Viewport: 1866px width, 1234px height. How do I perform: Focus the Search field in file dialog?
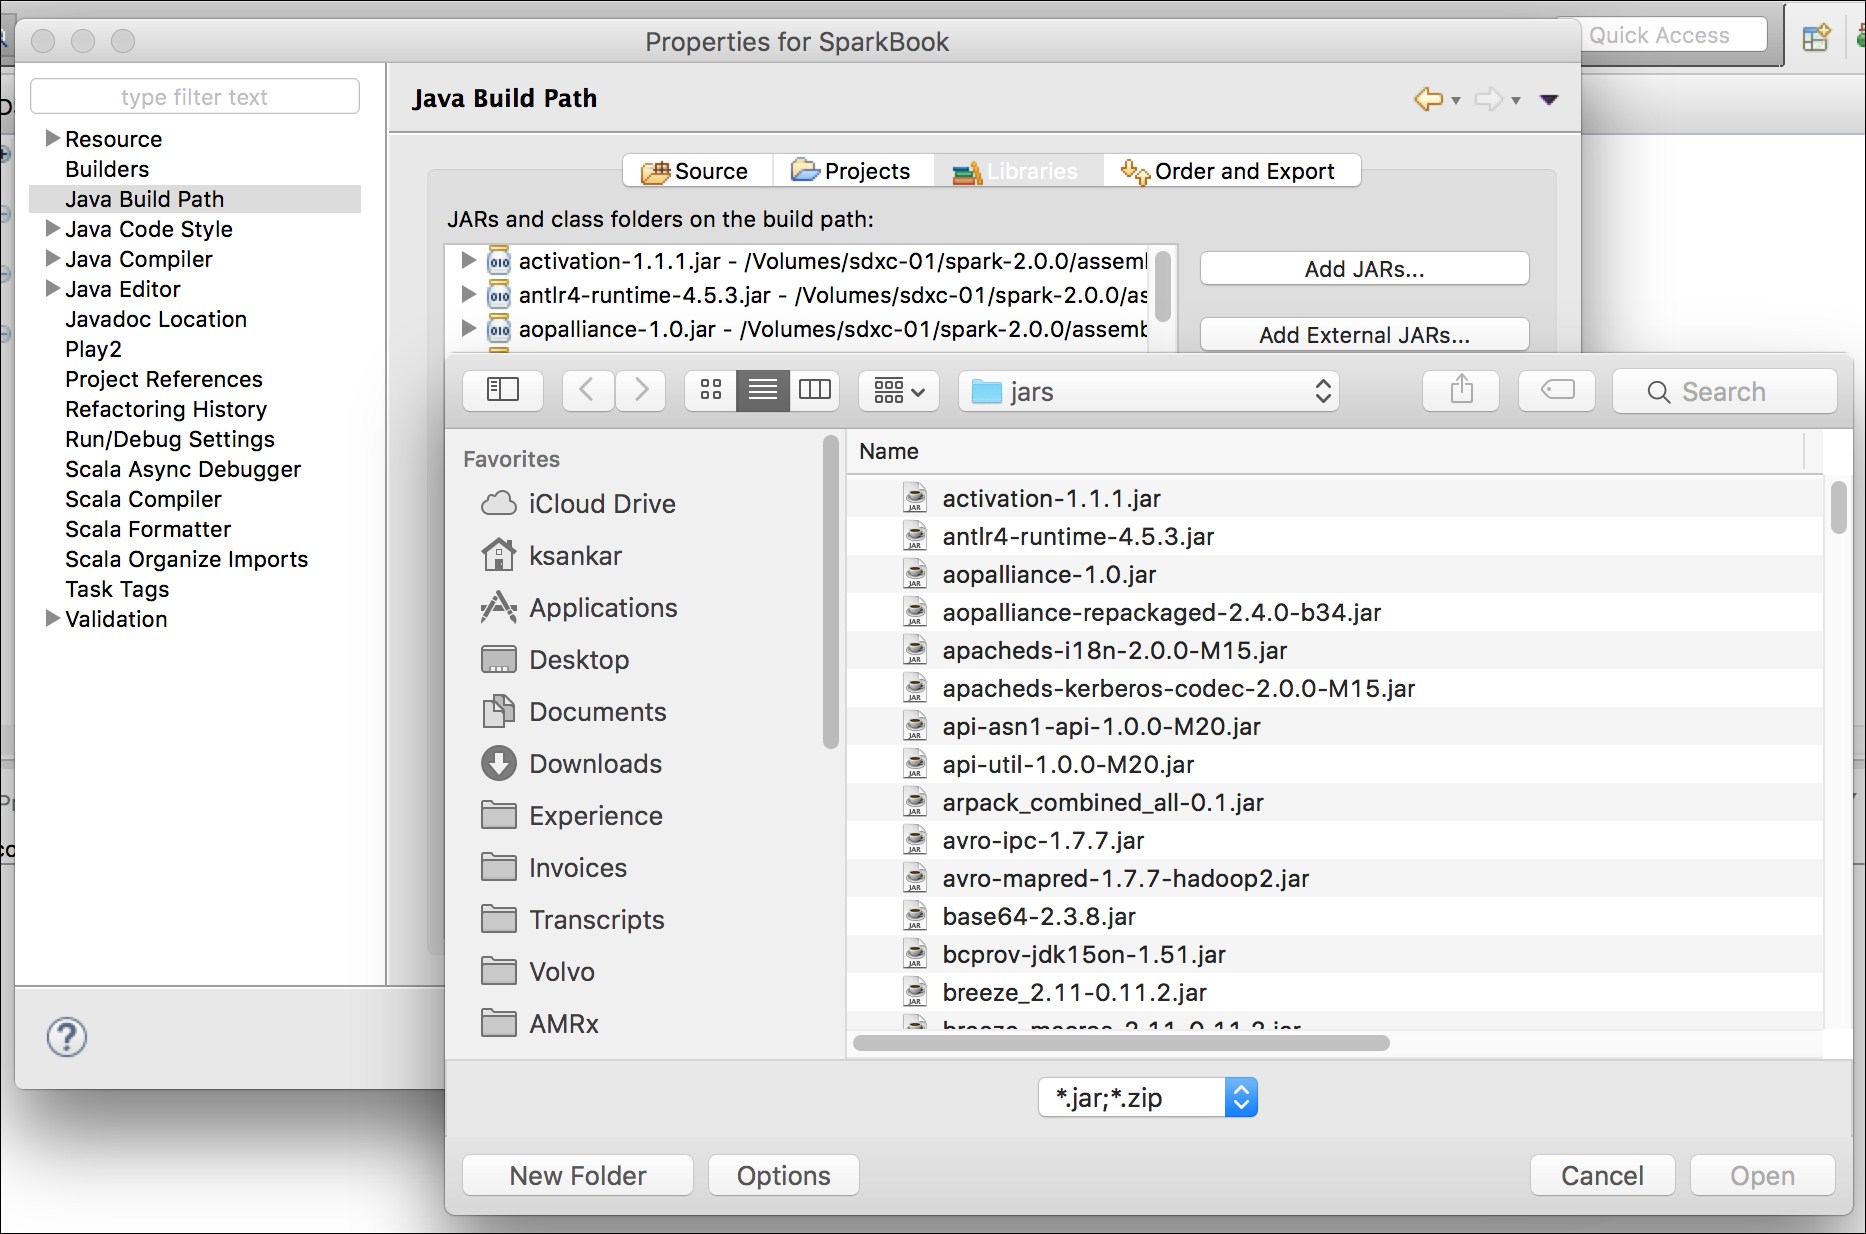1725,391
